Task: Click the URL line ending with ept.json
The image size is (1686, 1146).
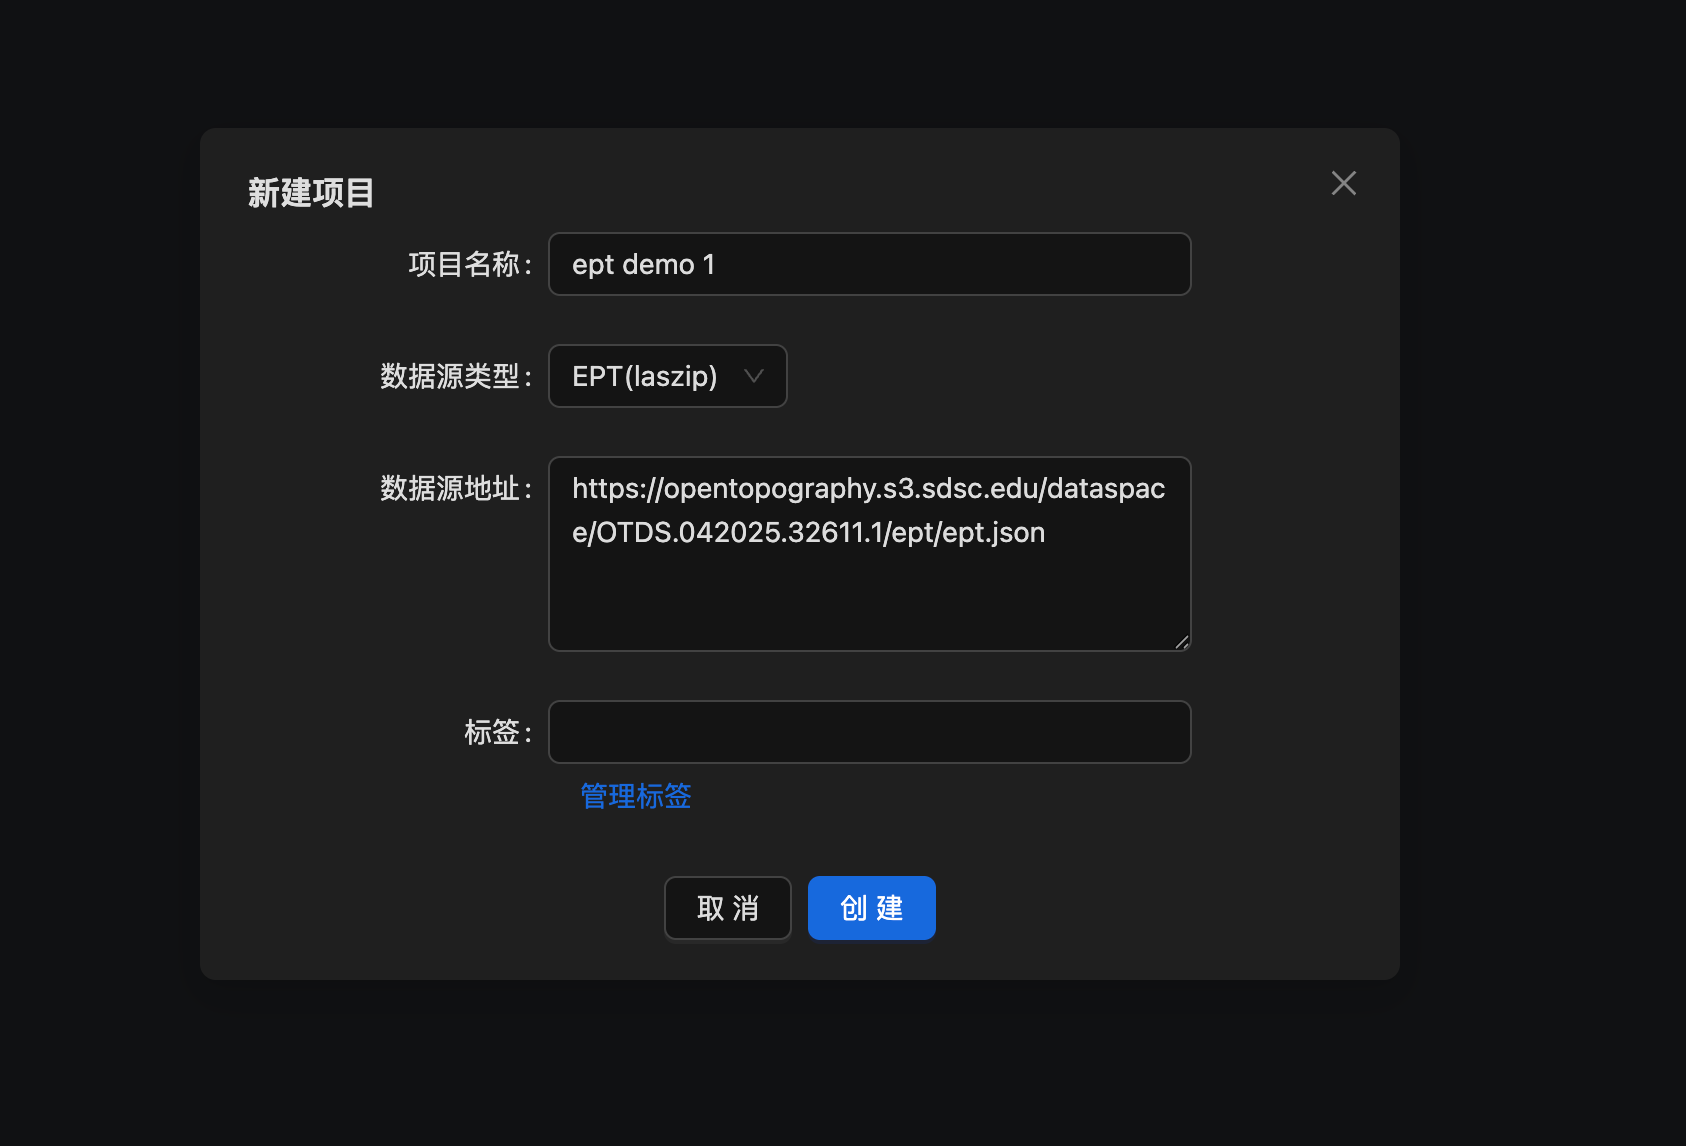Action: point(808,532)
